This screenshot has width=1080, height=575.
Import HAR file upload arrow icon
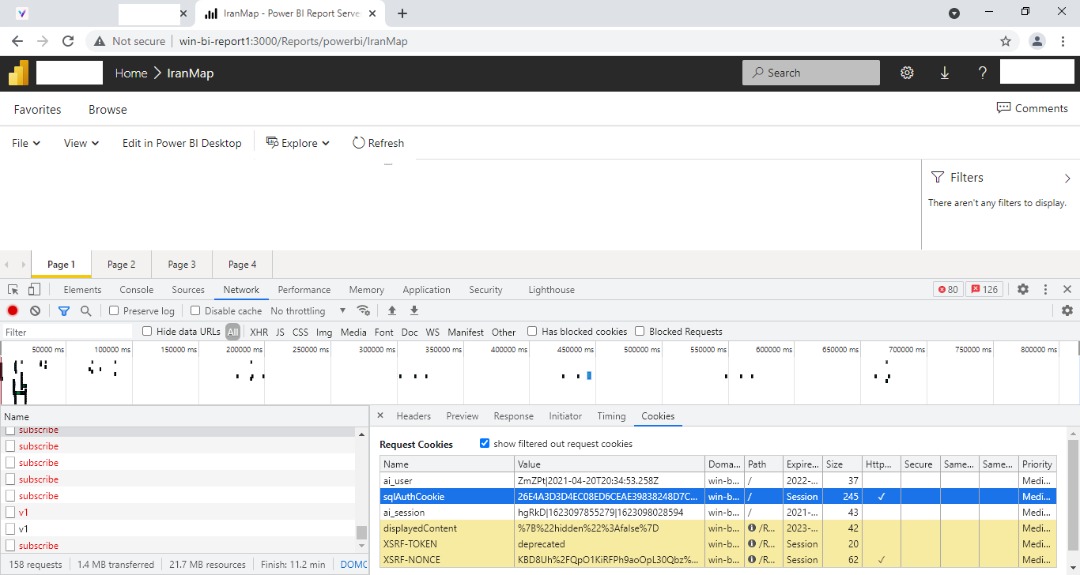click(392, 311)
